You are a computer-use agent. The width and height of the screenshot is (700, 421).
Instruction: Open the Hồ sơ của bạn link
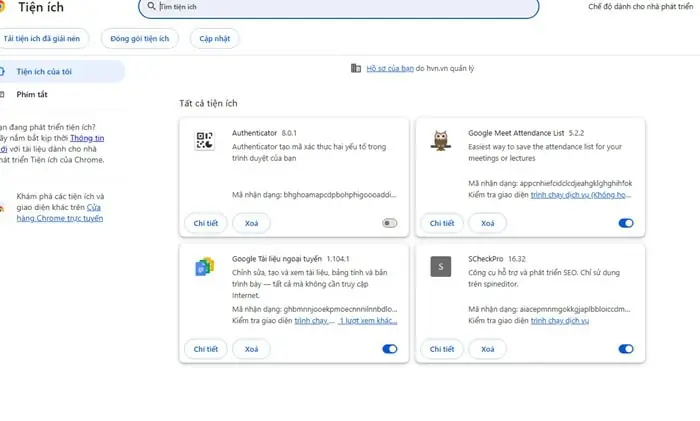(390, 68)
